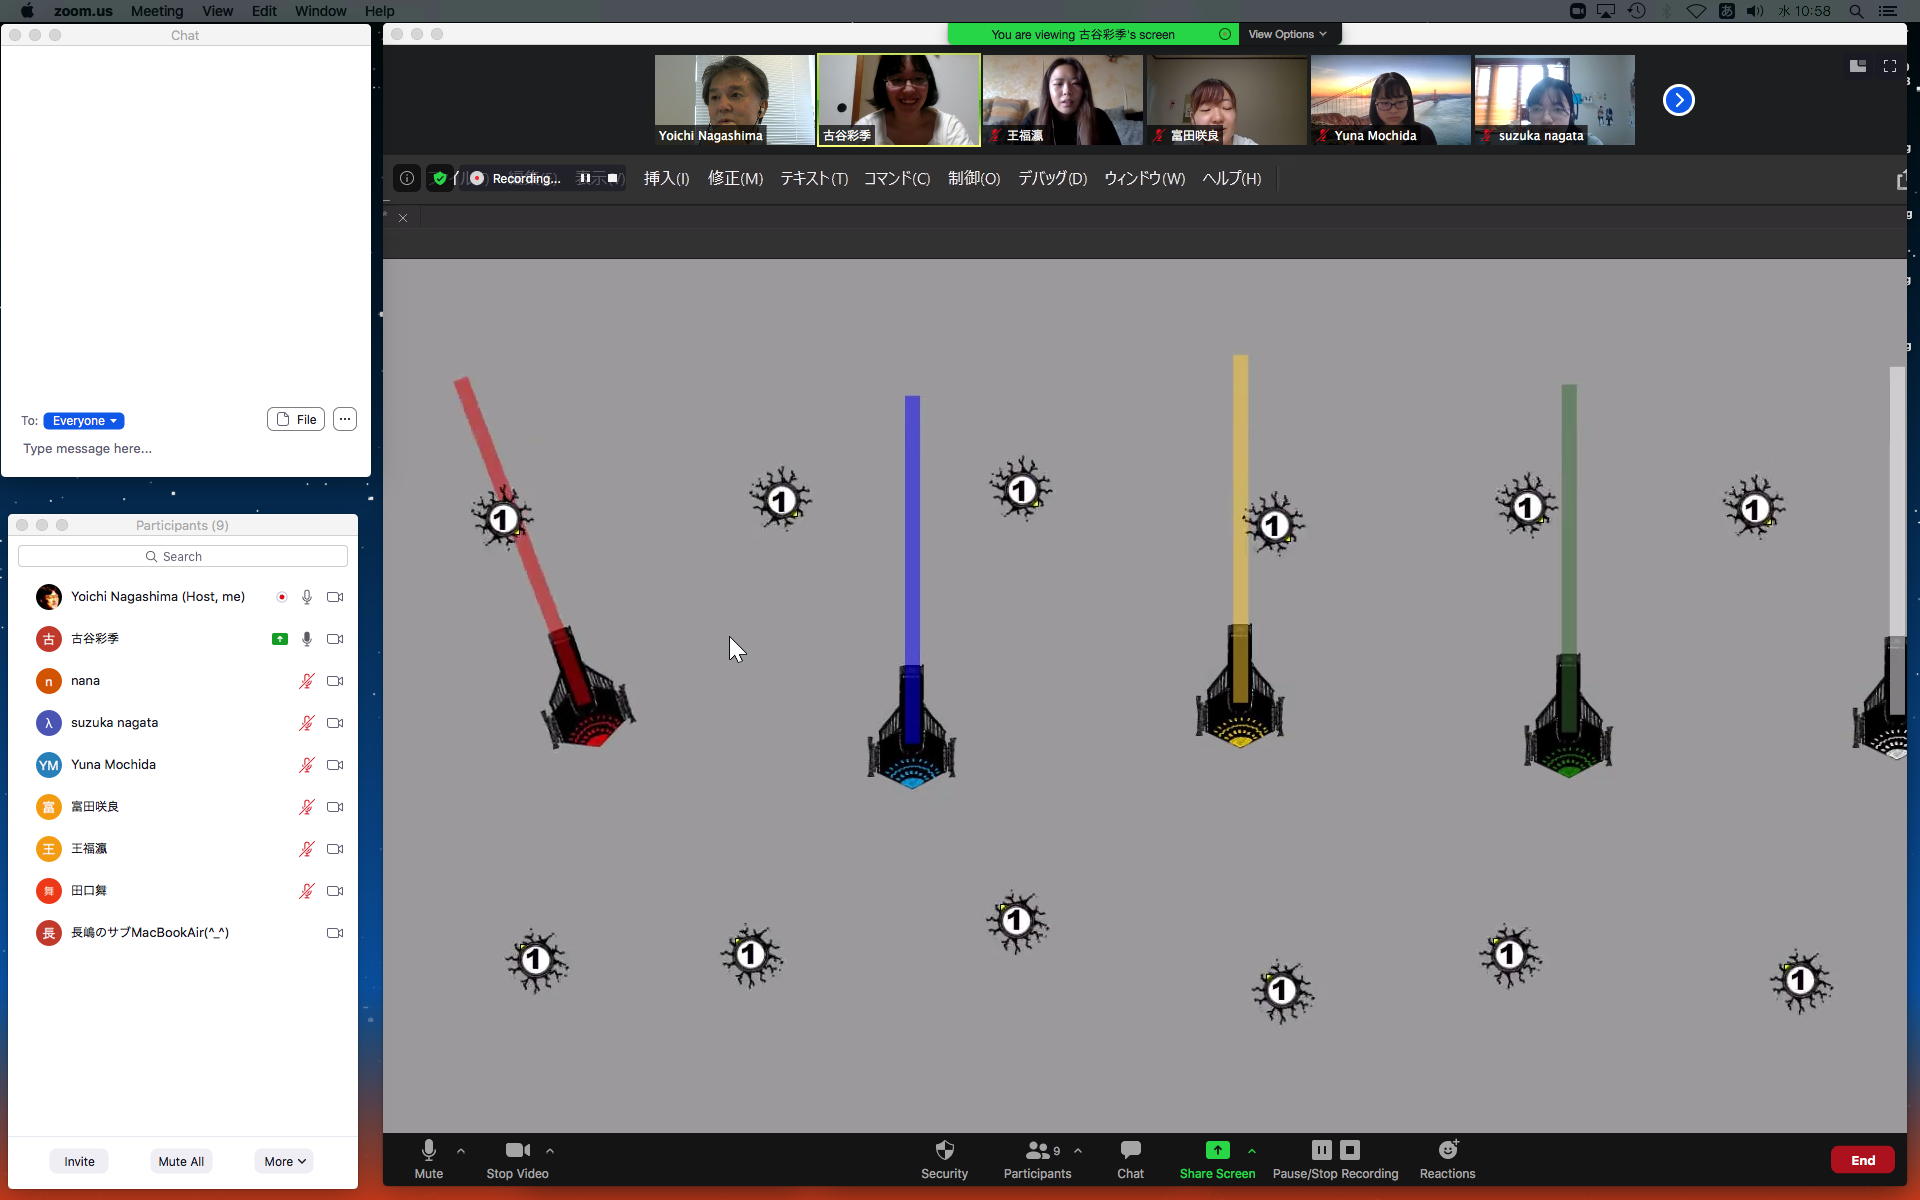
Task: Click the Security shield icon
Action: [944, 1150]
